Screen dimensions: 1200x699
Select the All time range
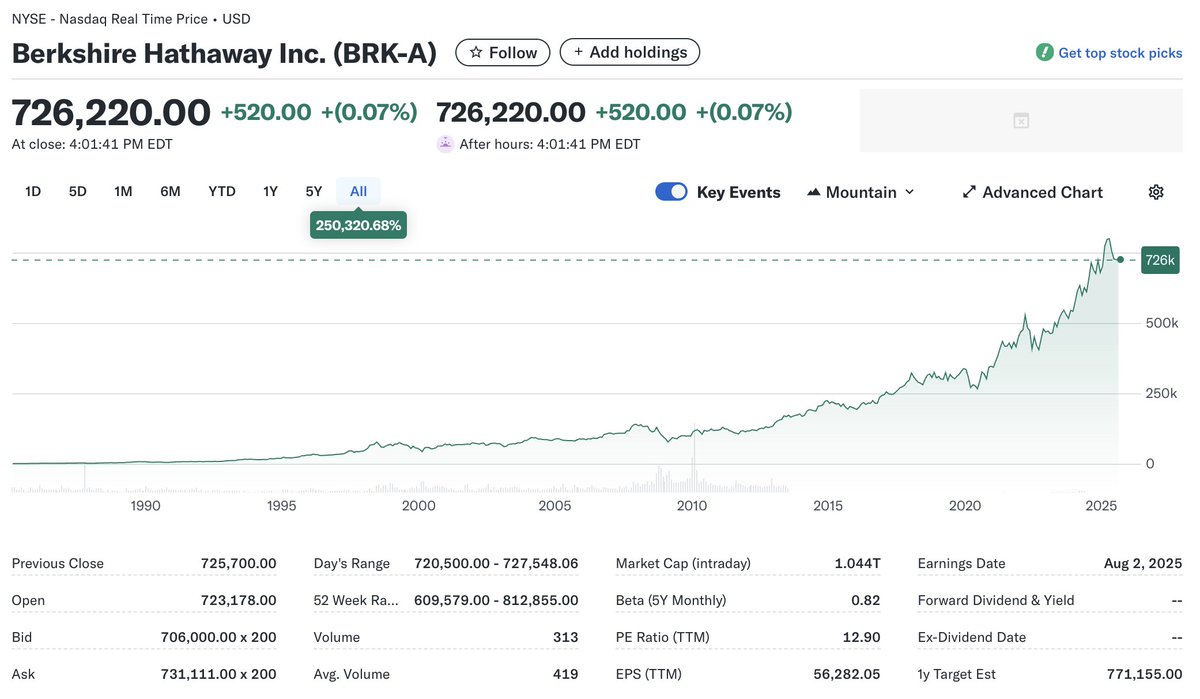point(358,191)
